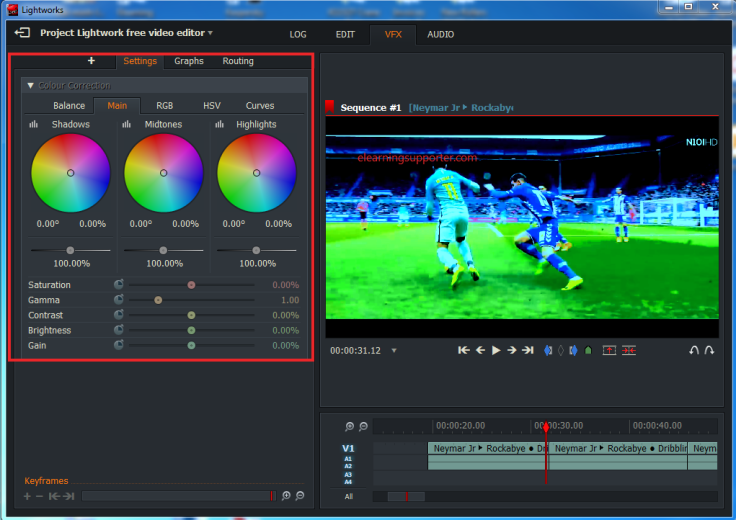This screenshot has height=520, width=736.
Task: Select the Main sub-tab
Action: [x=117, y=106]
